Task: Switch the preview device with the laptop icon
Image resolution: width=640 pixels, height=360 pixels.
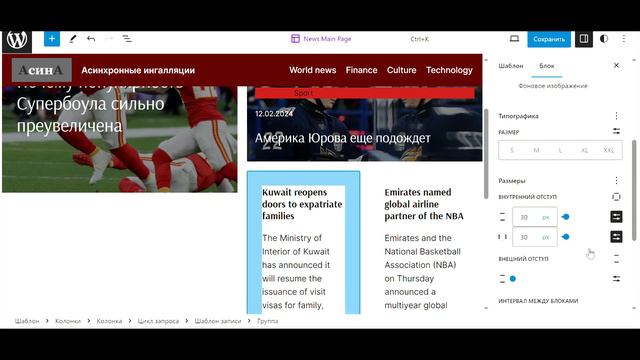Action: coord(514,39)
